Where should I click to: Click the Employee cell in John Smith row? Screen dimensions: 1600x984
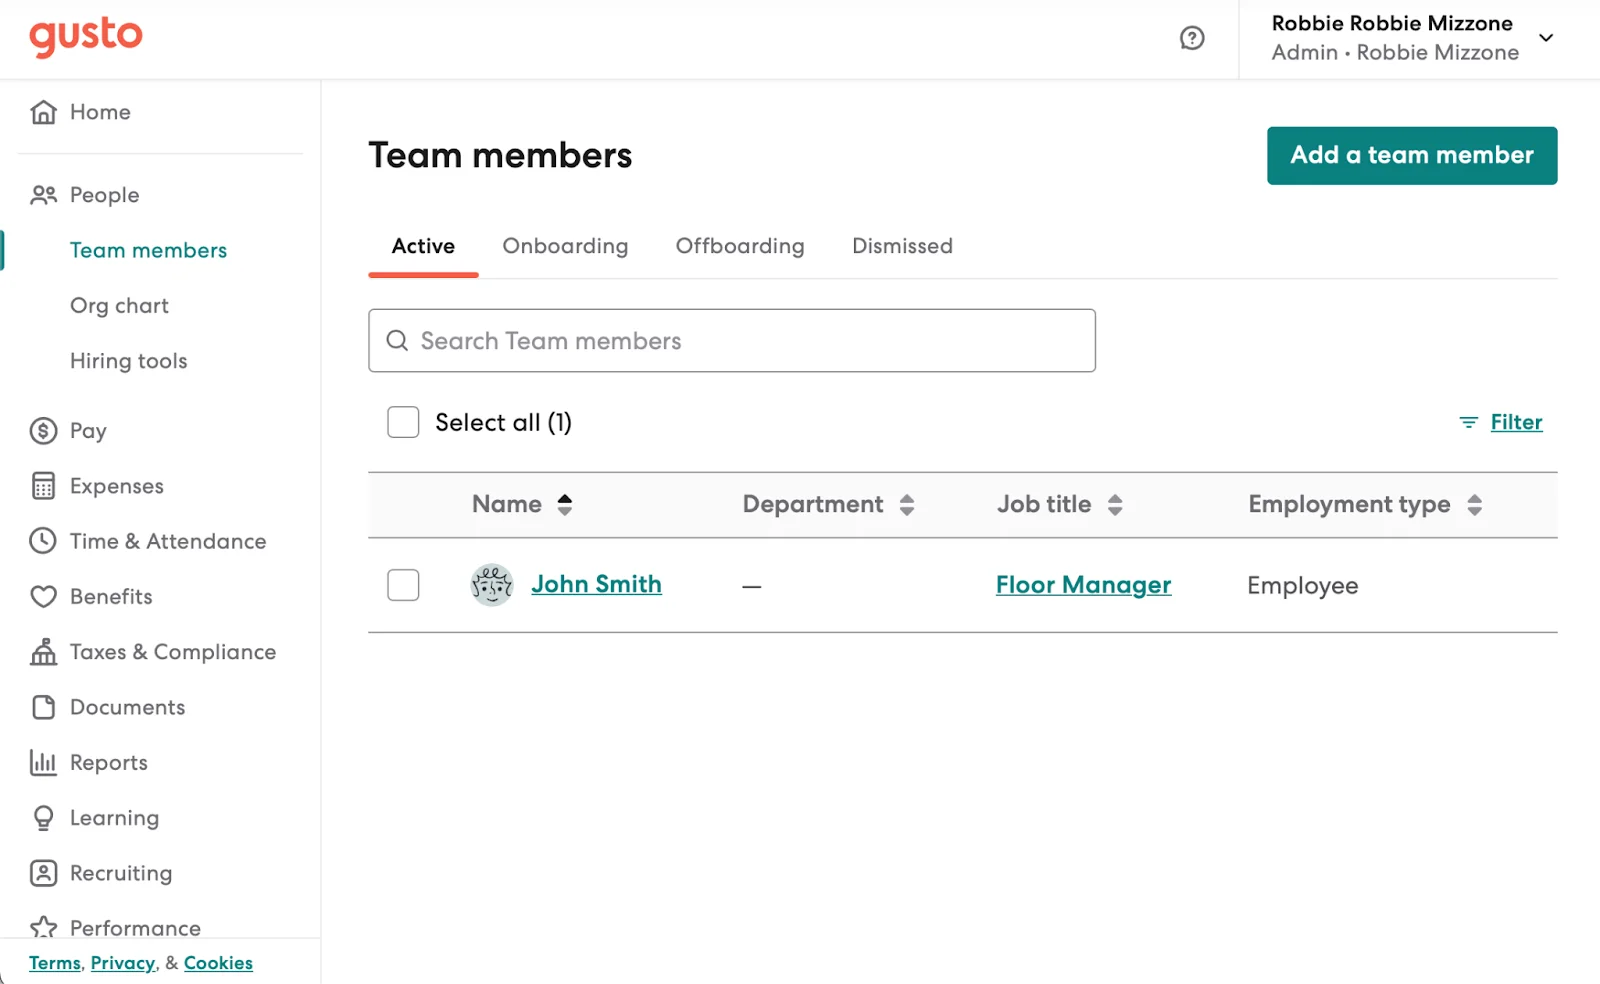tap(1302, 586)
